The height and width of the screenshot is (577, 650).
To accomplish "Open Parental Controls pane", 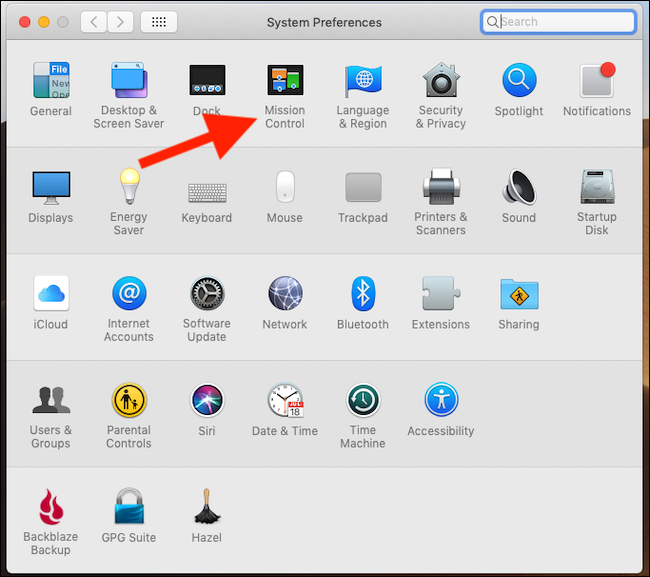I will pos(129,400).
